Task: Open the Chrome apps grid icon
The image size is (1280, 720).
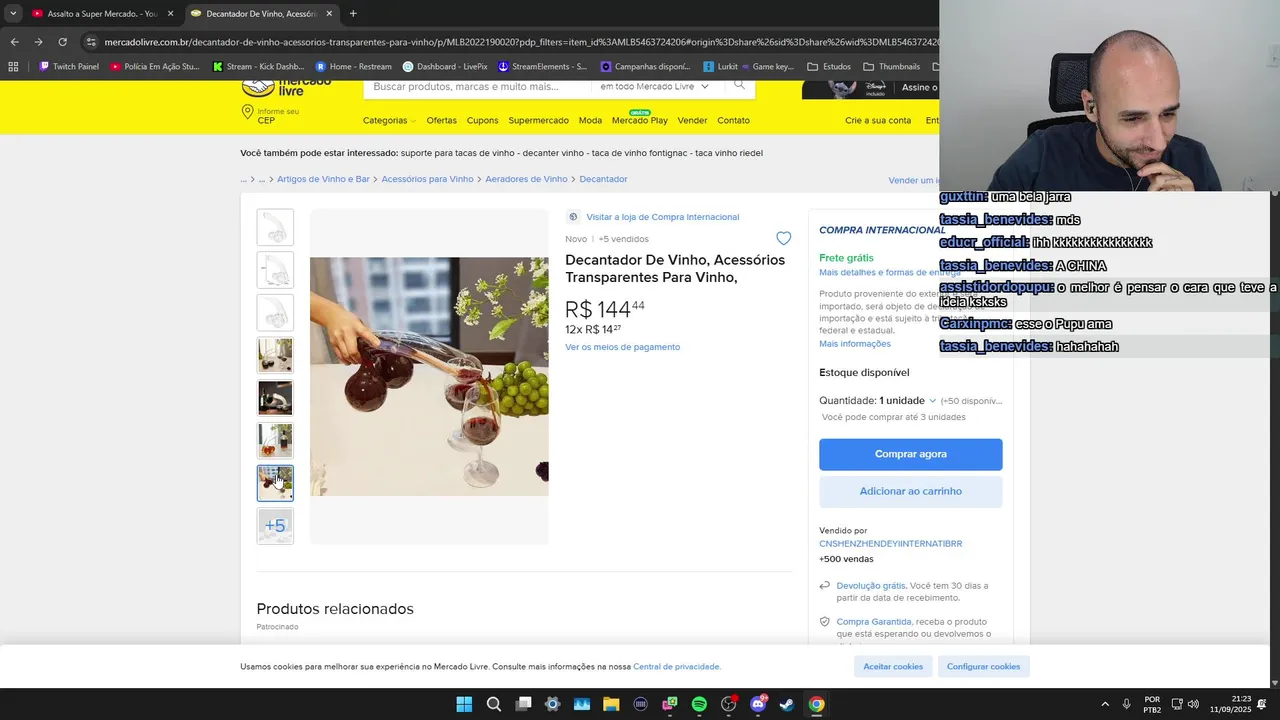Action: click(x=13, y=67)
